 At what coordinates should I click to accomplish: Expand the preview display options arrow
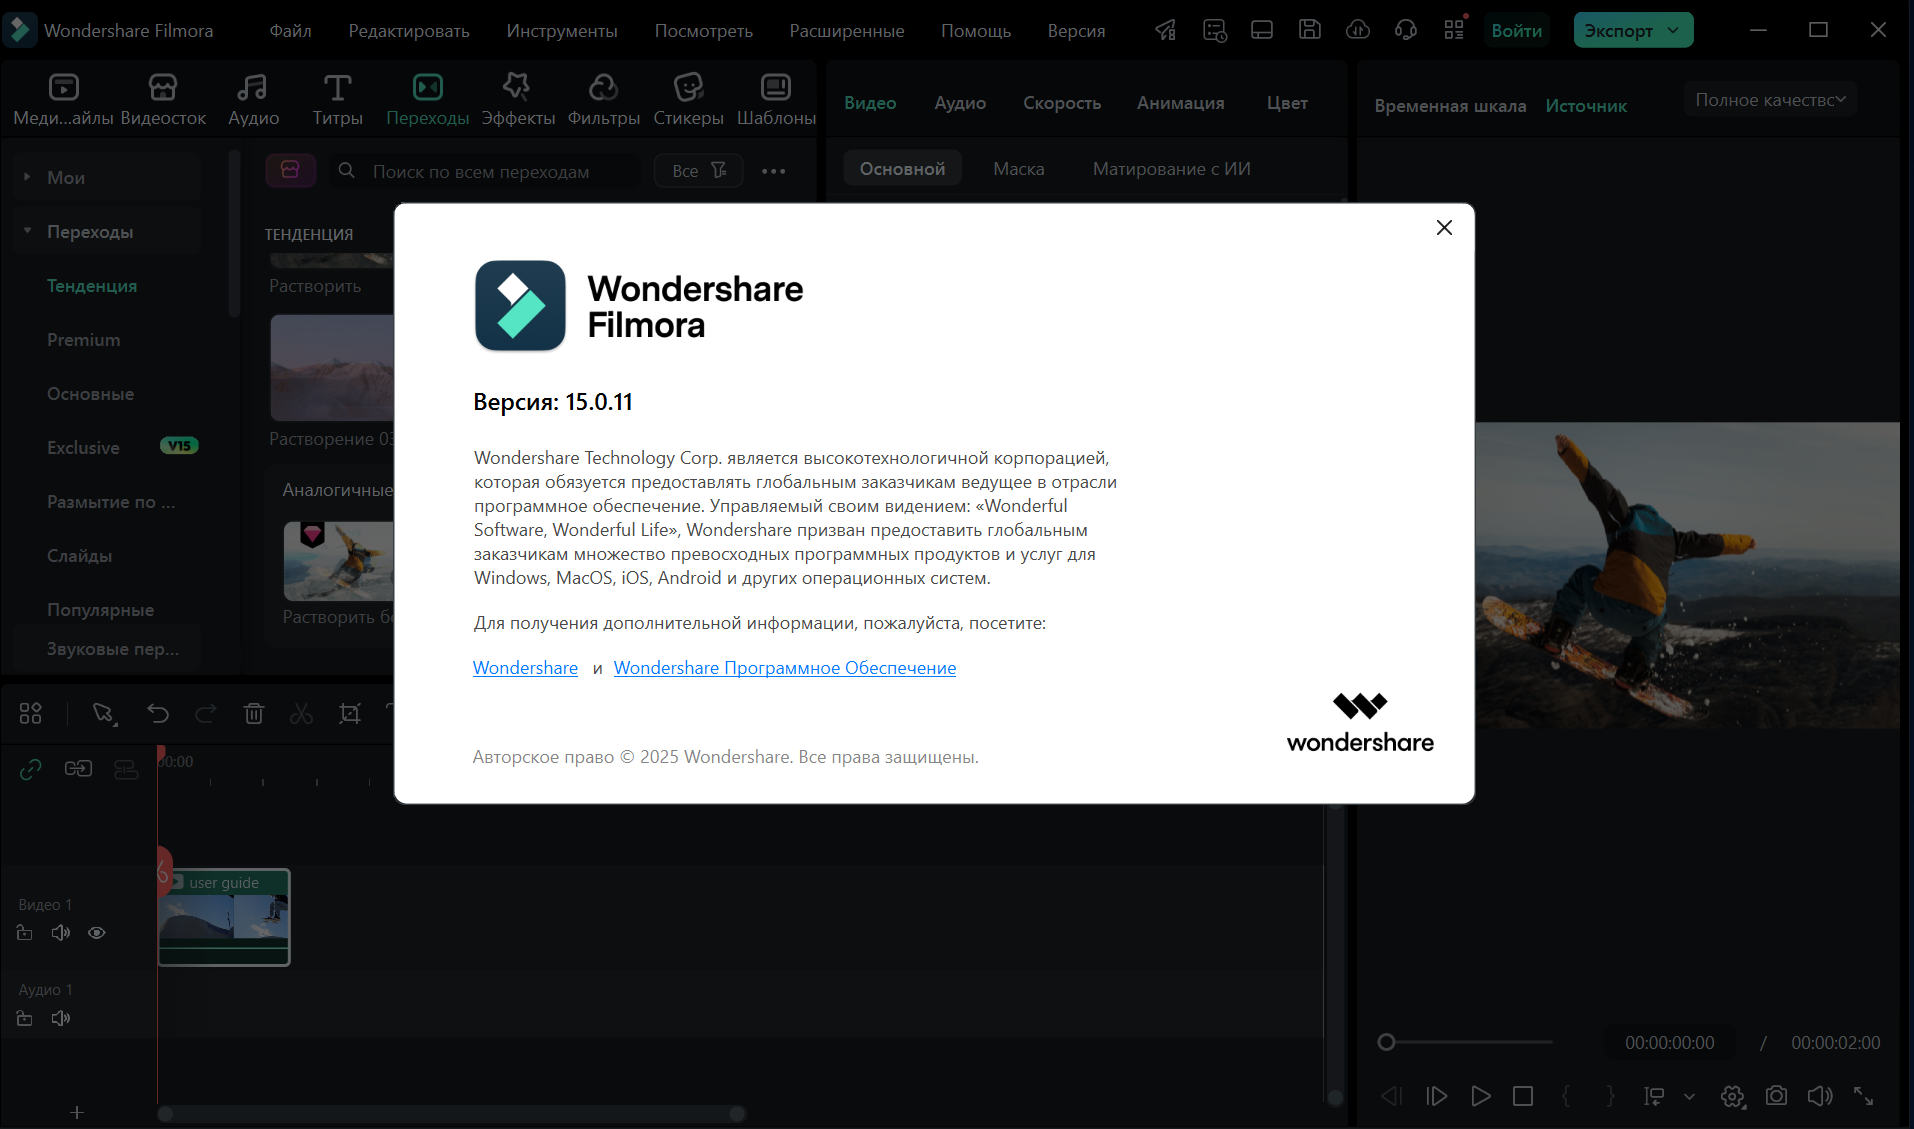coord(1689,1096)
